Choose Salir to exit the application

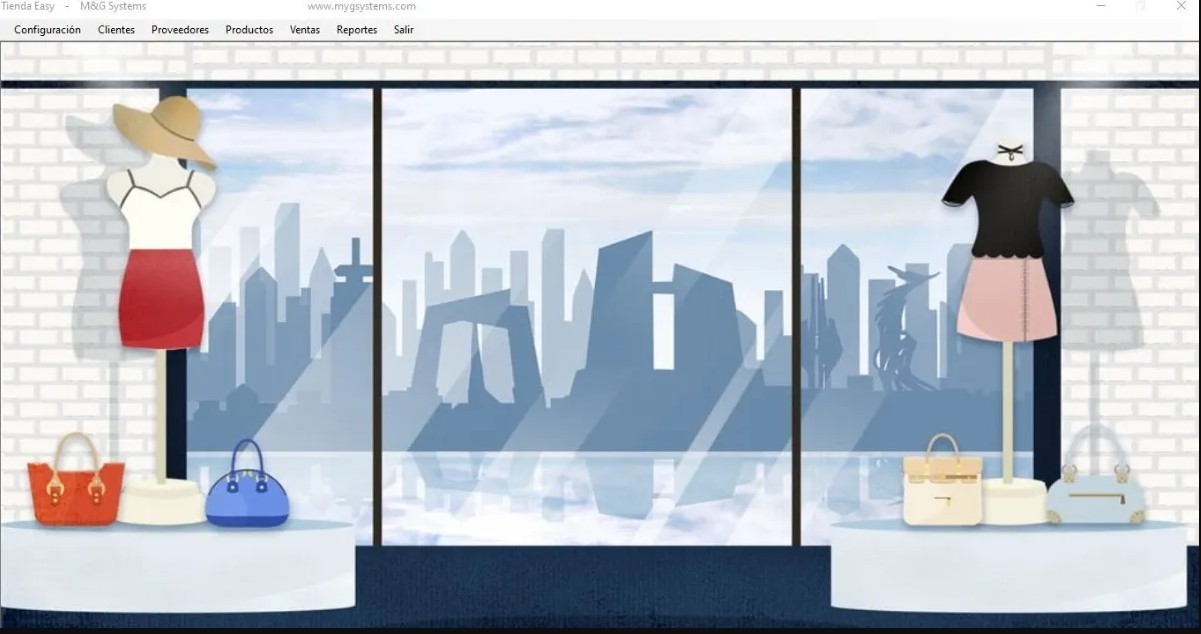(x=404, y=30)
